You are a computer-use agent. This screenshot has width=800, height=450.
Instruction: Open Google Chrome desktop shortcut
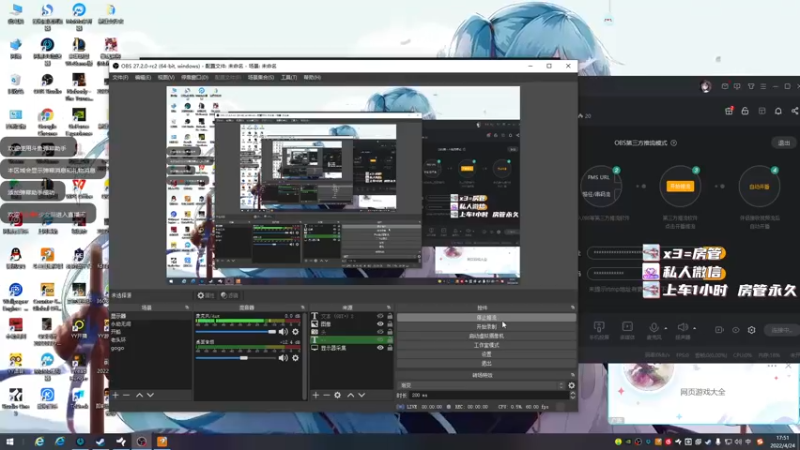coord(47,121)
